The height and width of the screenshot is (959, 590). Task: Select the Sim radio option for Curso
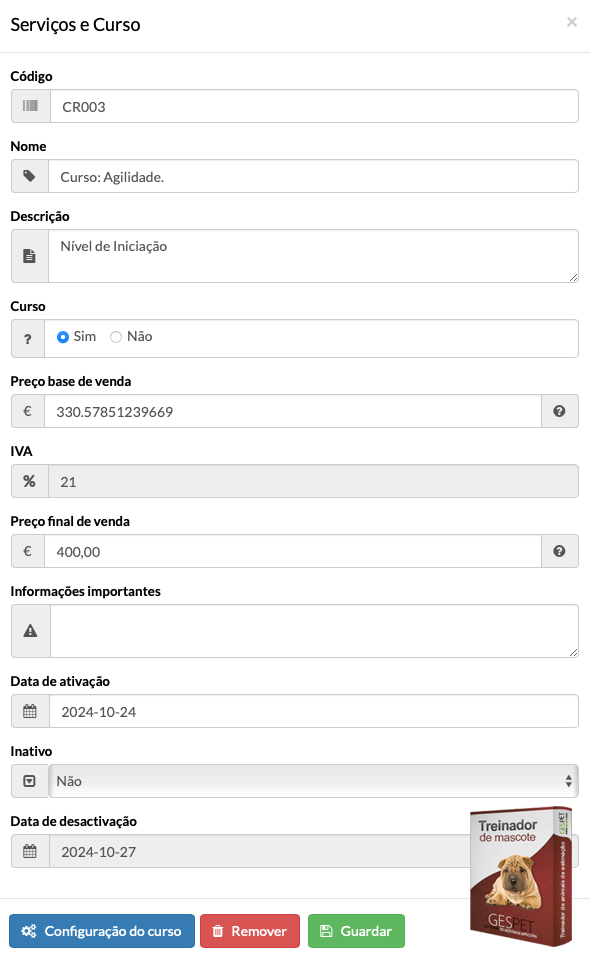(62, 337)
